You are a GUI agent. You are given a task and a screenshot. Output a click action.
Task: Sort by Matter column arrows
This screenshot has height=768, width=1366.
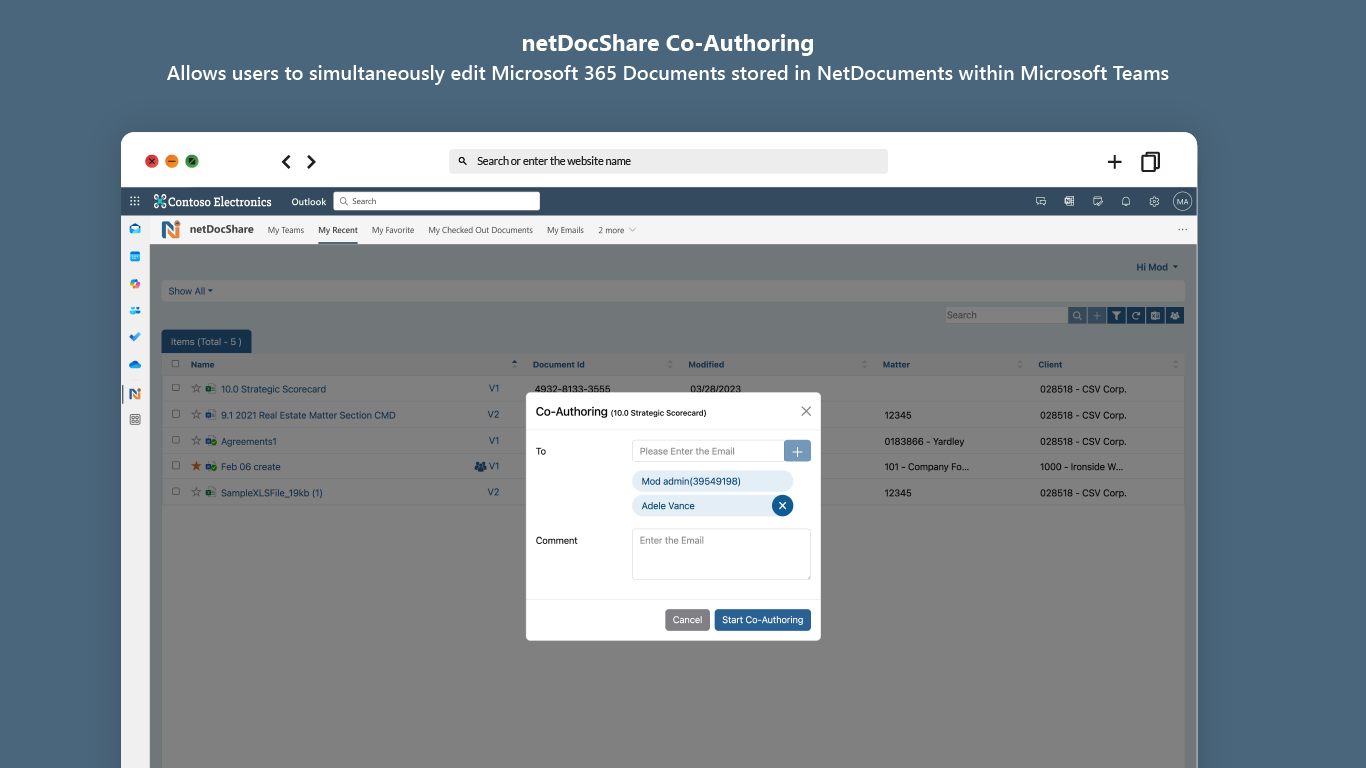point(1020,364)
